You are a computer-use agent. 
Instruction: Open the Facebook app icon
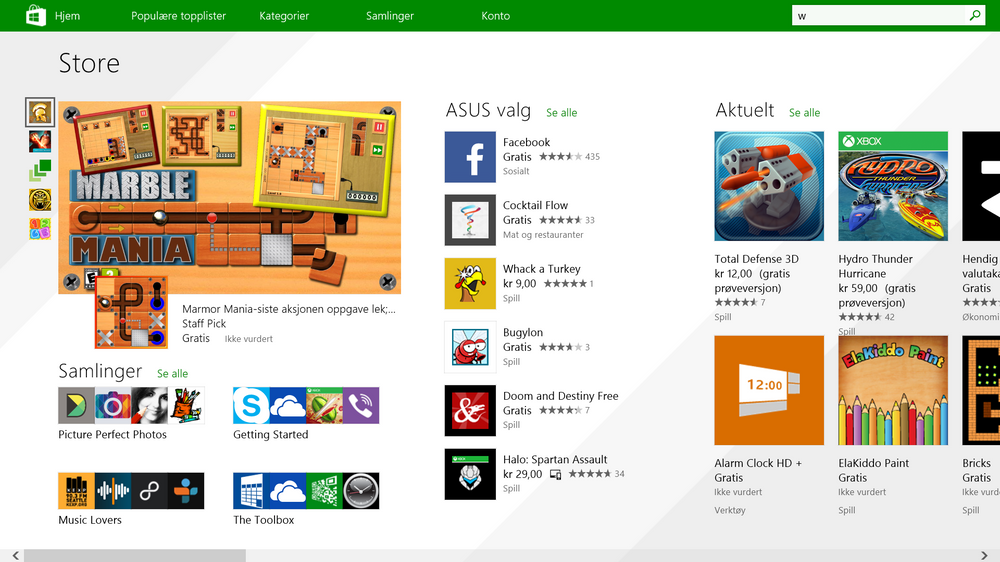[470, 157]
